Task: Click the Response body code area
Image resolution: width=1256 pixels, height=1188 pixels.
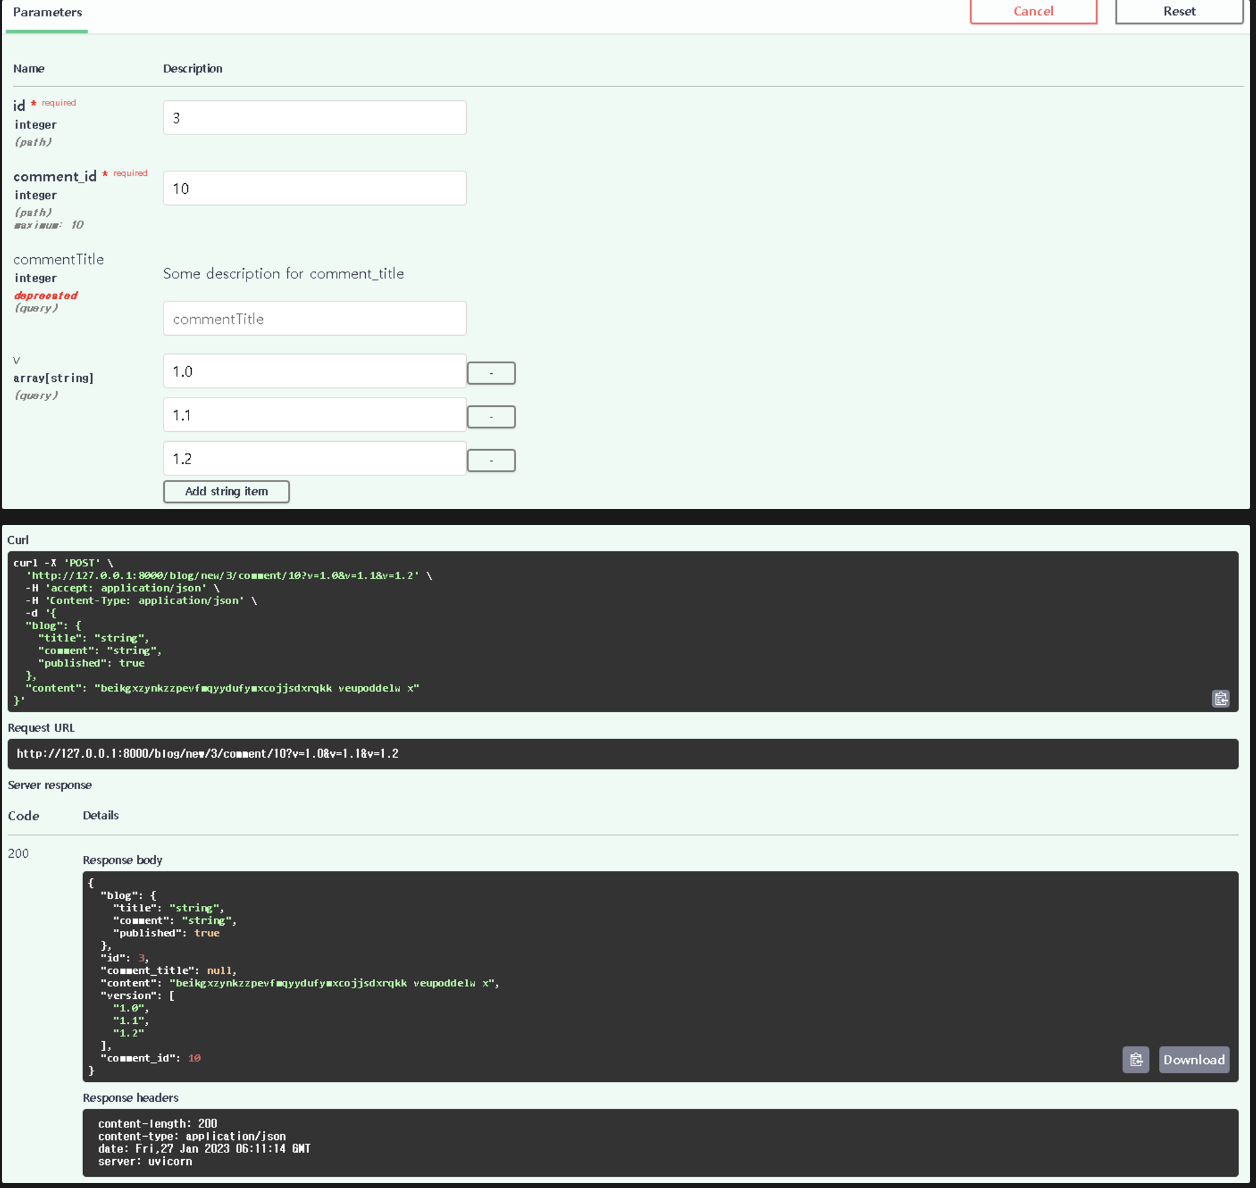Action: tap(600, 975)
